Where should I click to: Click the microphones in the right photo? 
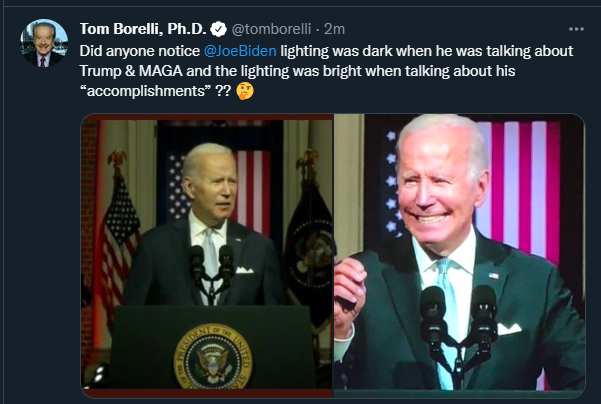458,326
